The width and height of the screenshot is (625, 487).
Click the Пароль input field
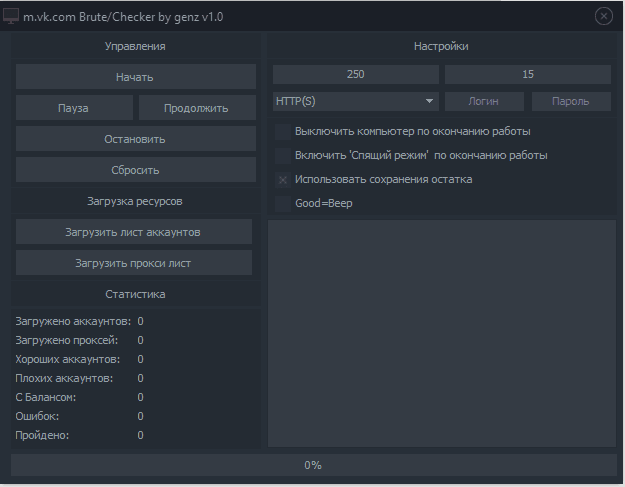coord(570,101)
